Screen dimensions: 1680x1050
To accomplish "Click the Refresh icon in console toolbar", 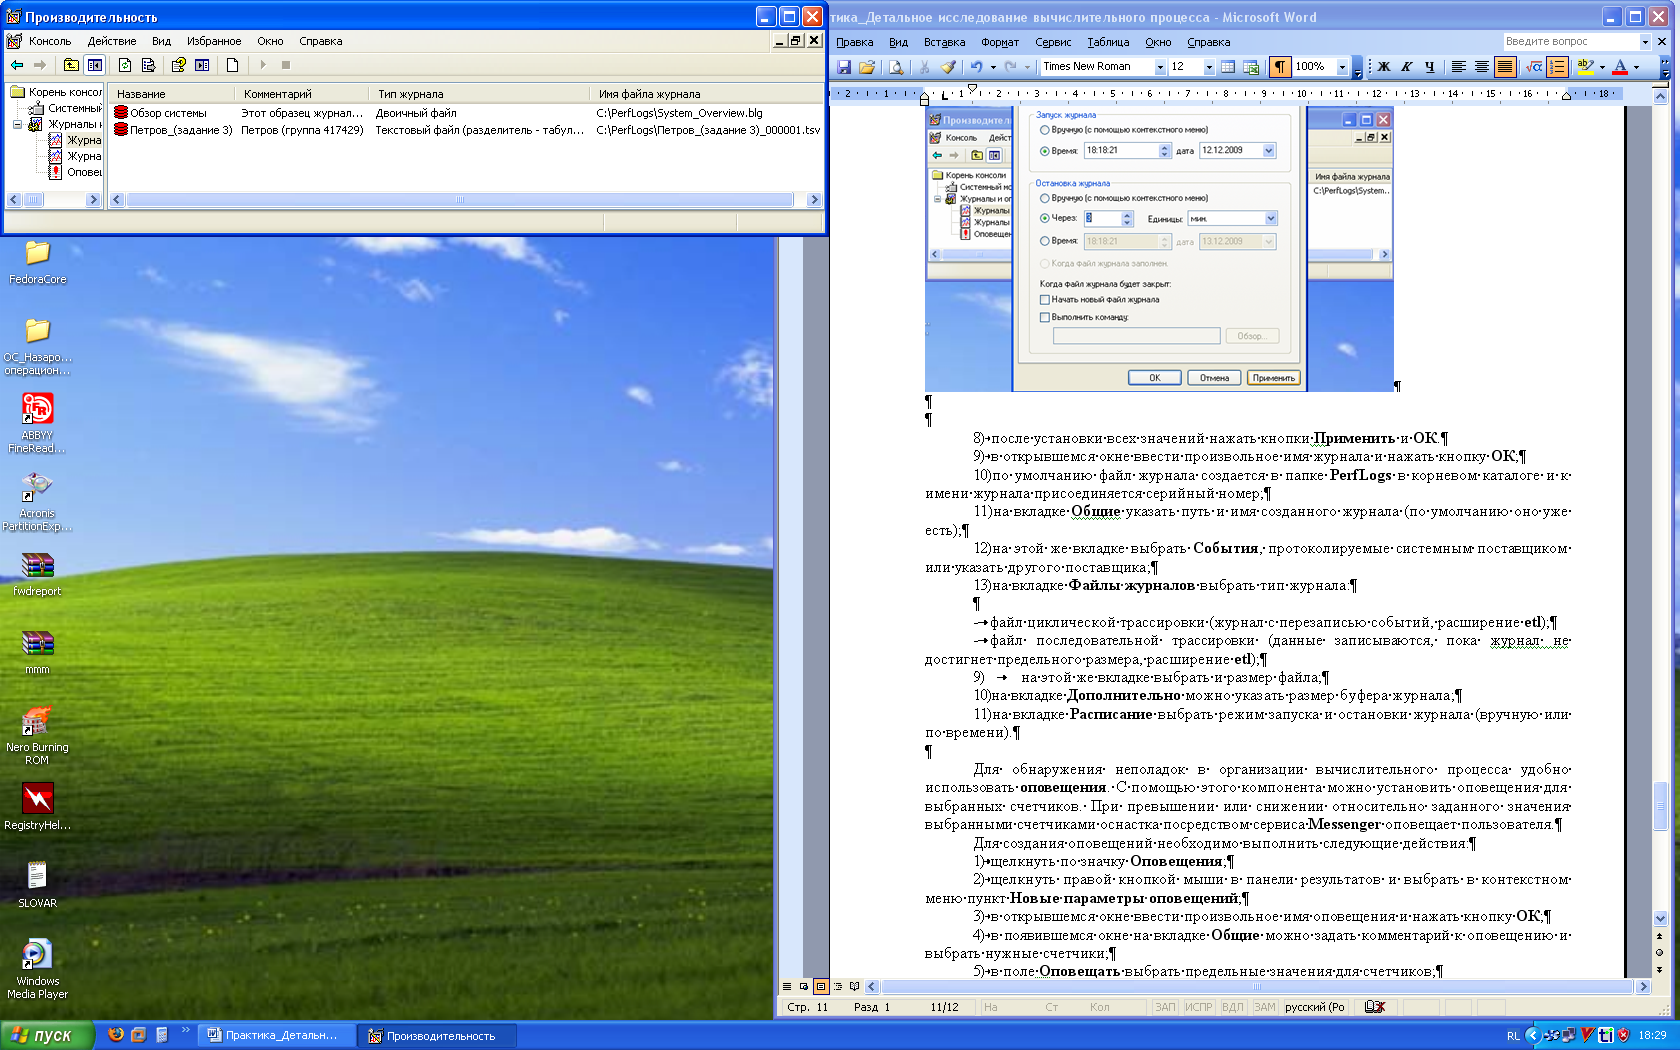I will (x=125, y=65).
